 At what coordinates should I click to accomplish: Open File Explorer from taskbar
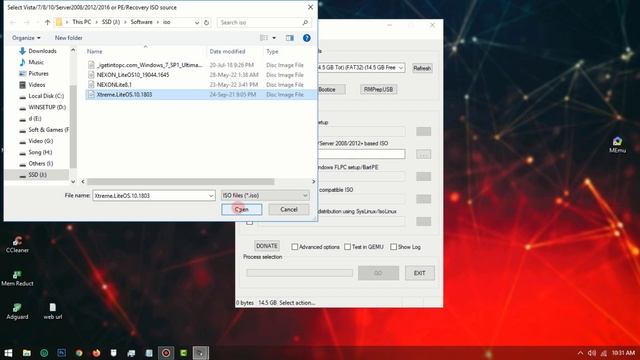pos(27,353)
